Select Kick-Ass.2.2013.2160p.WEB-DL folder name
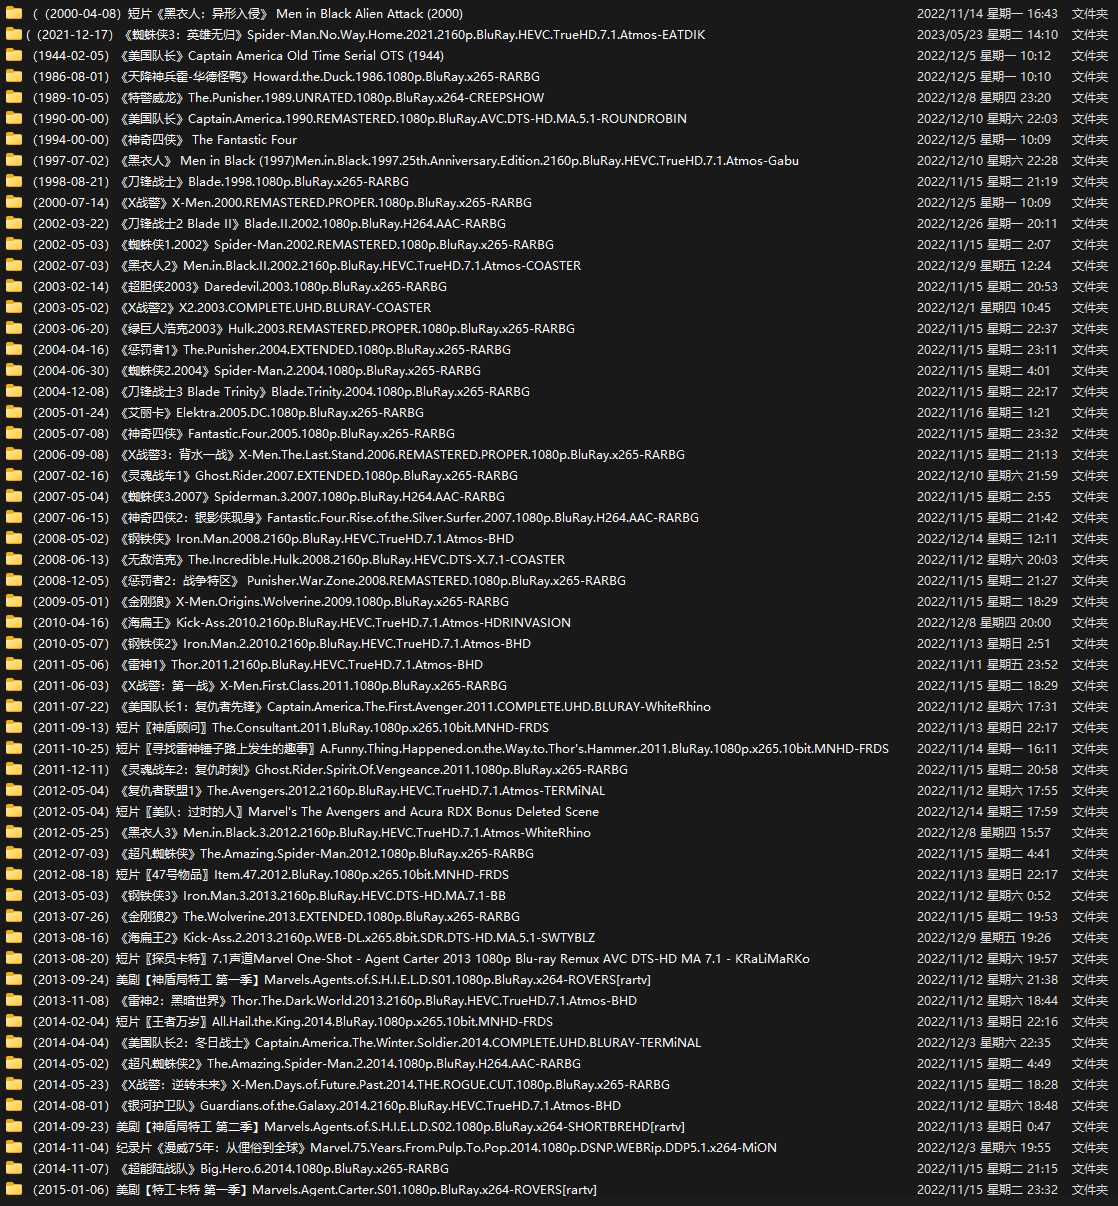The image size is (1118, 1206). pyautogui.click(x=313, y=938)
